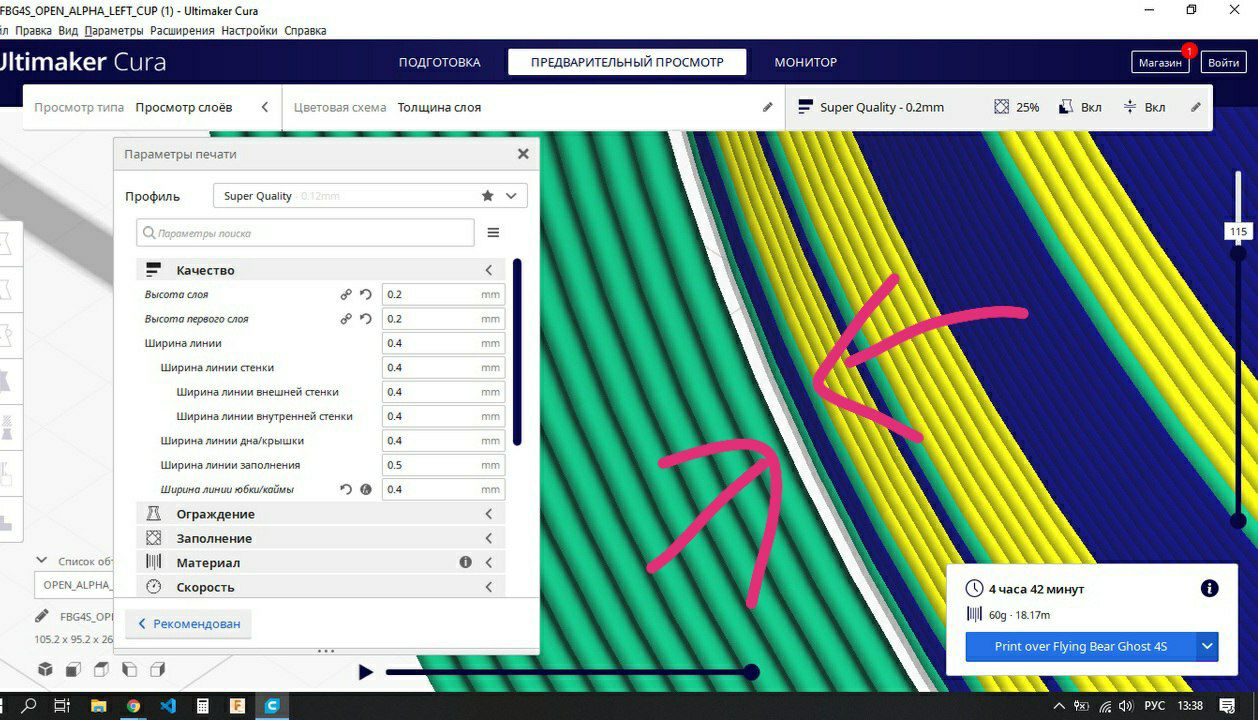Viewport: 1258px width, 720px height.
Task: Click the print settings panel scrollbar
Action: coord(517,352)
